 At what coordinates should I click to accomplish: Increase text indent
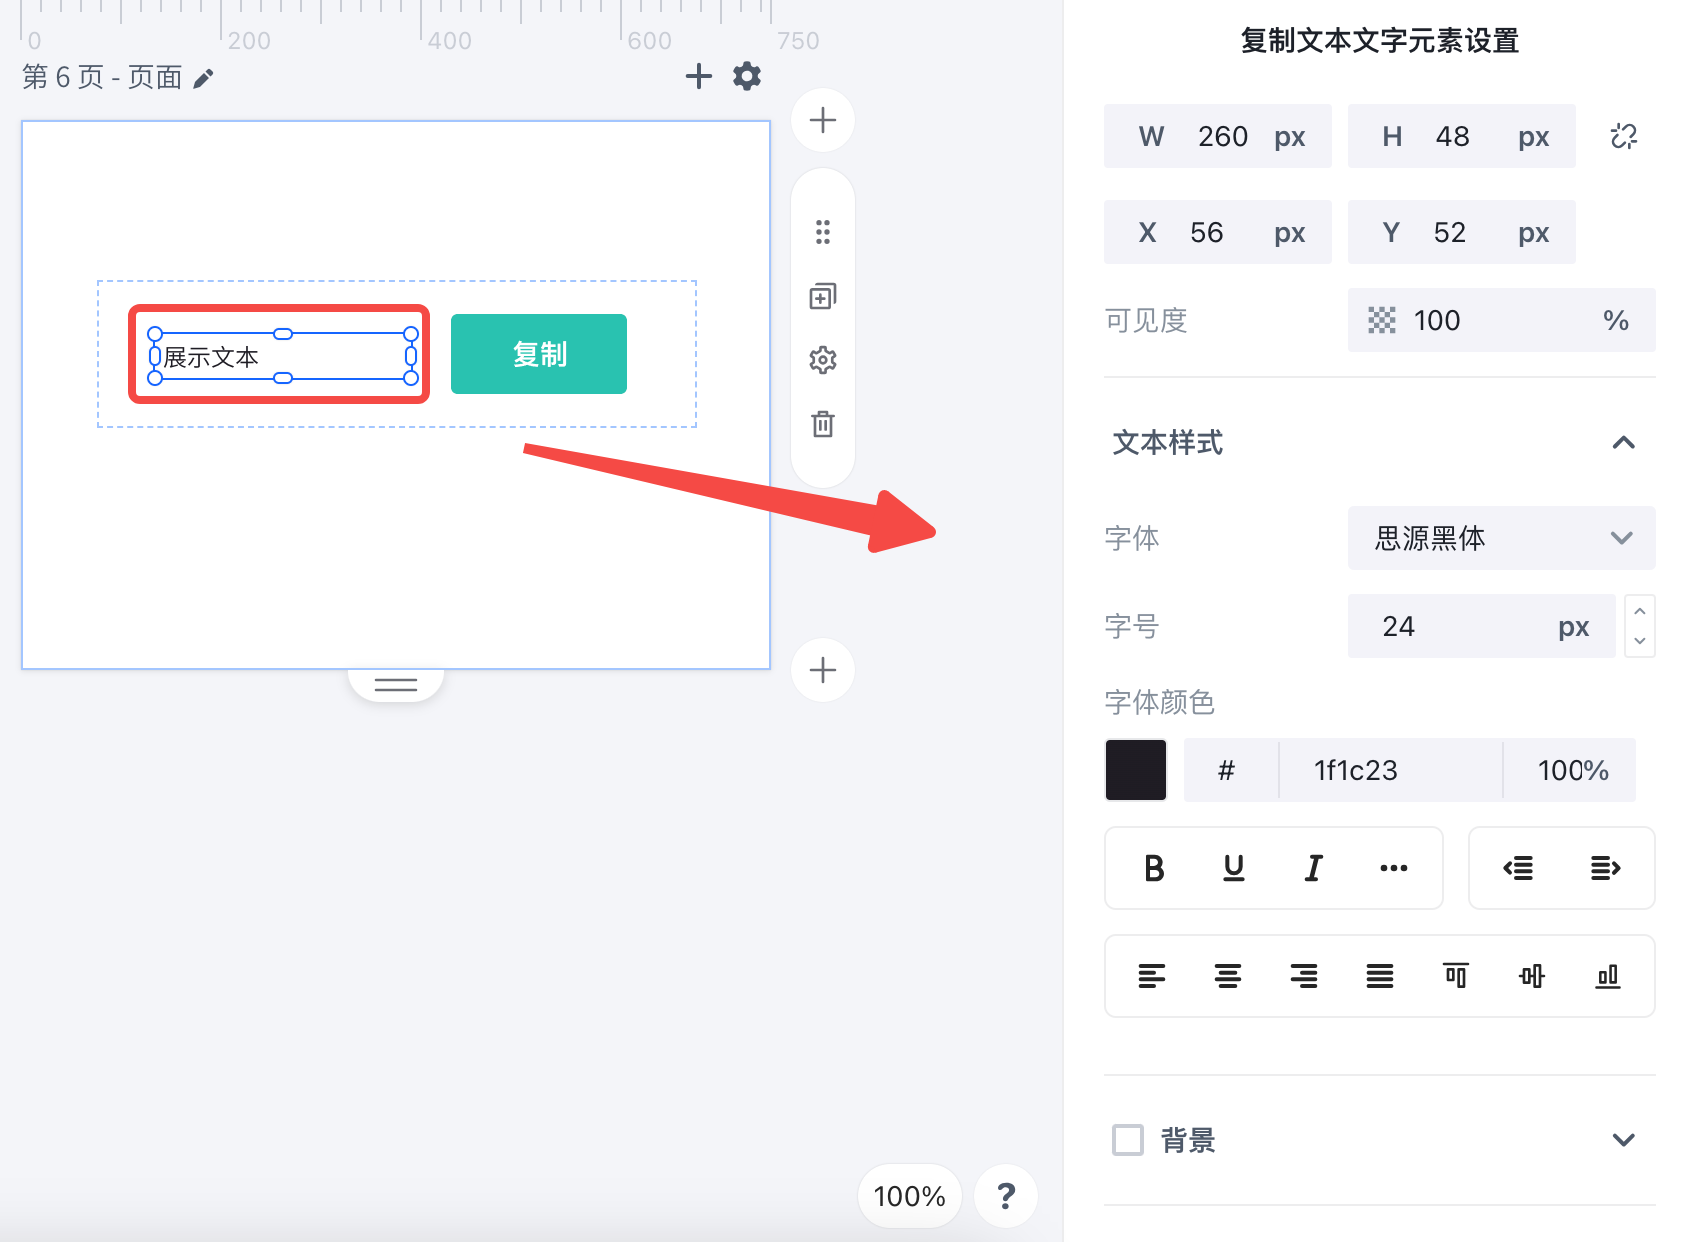coord(1606,868)
